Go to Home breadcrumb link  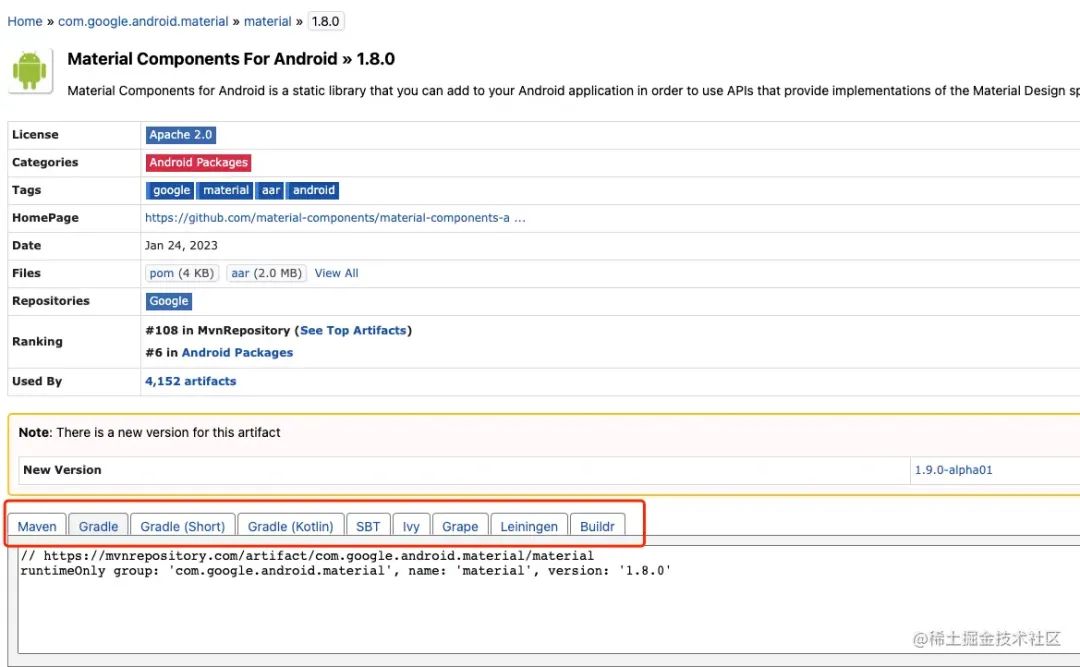point(25,21)
